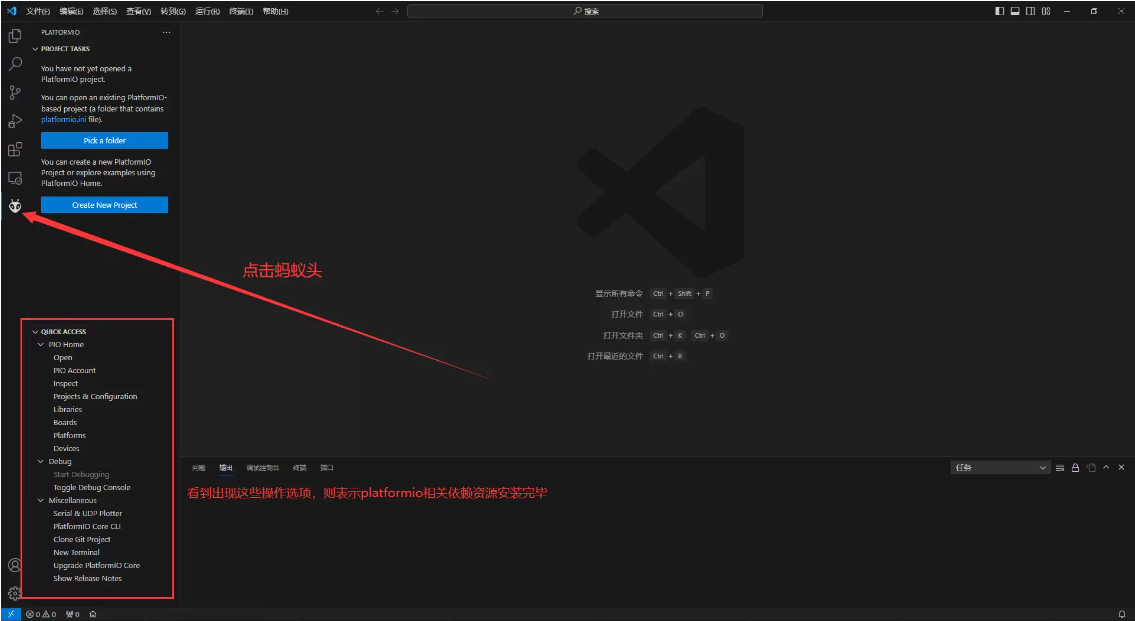This screenshot has height=621, width=1135.
Task: Collapse the QUICK ACCESS section
Action: [35, 331]
